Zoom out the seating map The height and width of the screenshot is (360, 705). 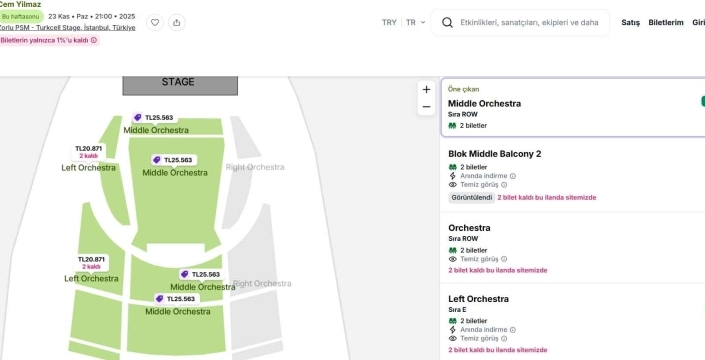tap(426, 107)
